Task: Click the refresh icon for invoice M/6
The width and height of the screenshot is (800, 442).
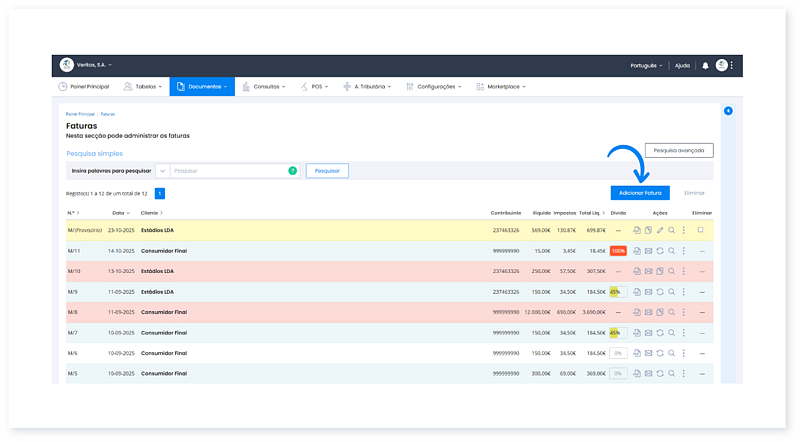Action: pos(659,353)
